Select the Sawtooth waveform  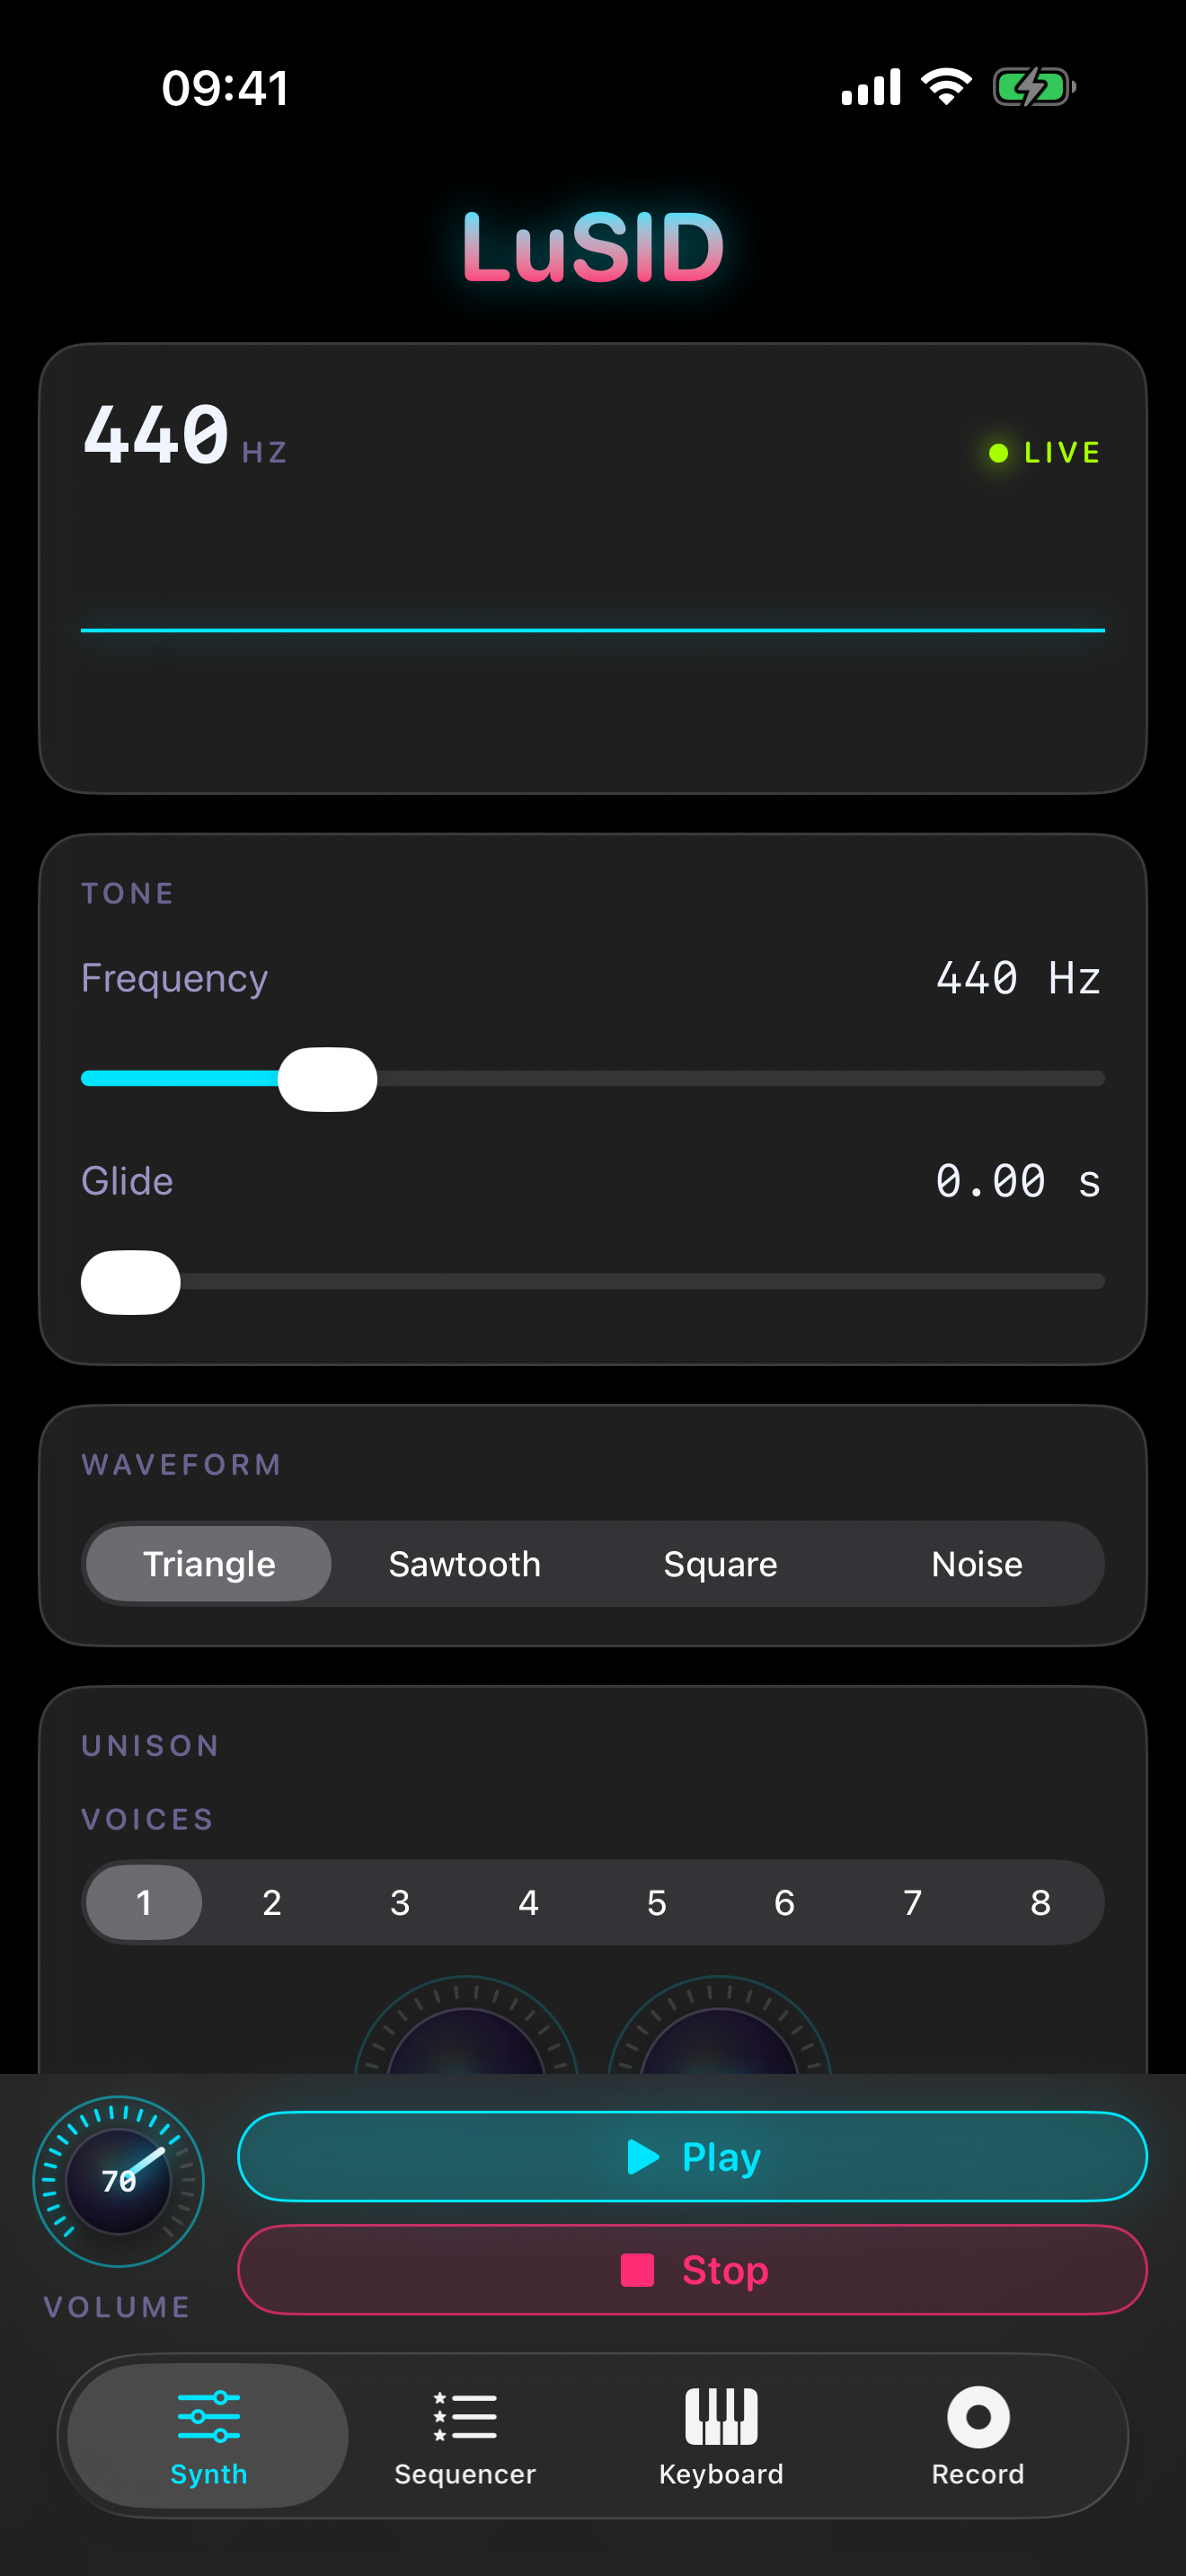coord(465,1563)
